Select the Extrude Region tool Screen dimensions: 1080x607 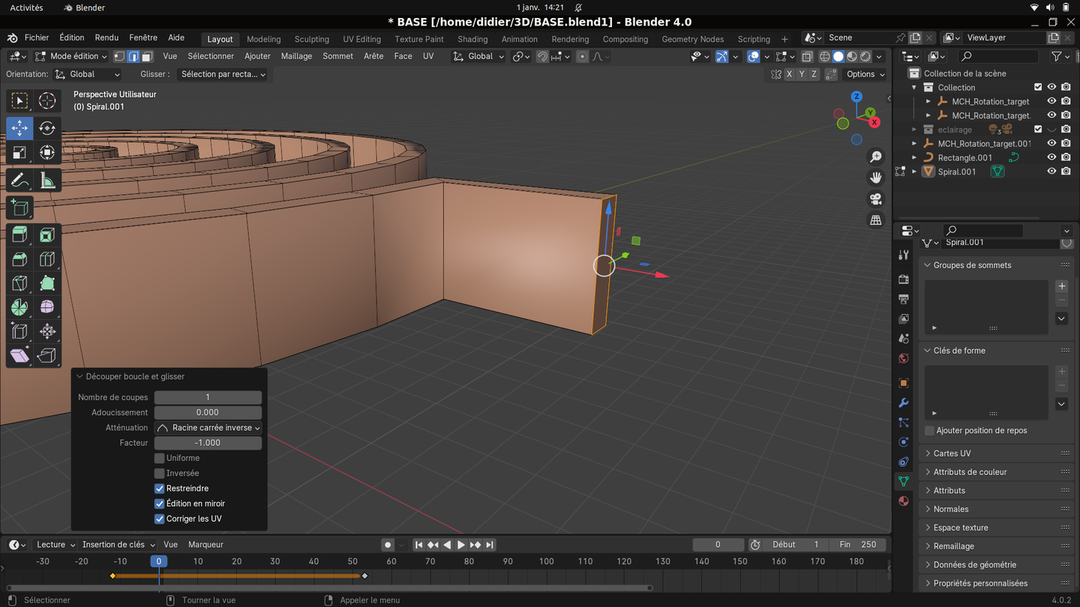pyautogui.click(x=20, y=235)
